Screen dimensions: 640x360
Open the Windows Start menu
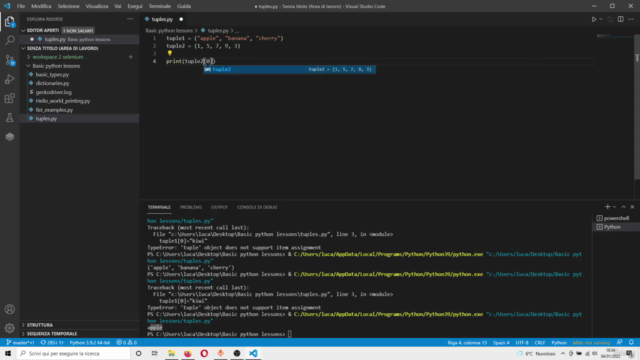[x=8, y=353]
